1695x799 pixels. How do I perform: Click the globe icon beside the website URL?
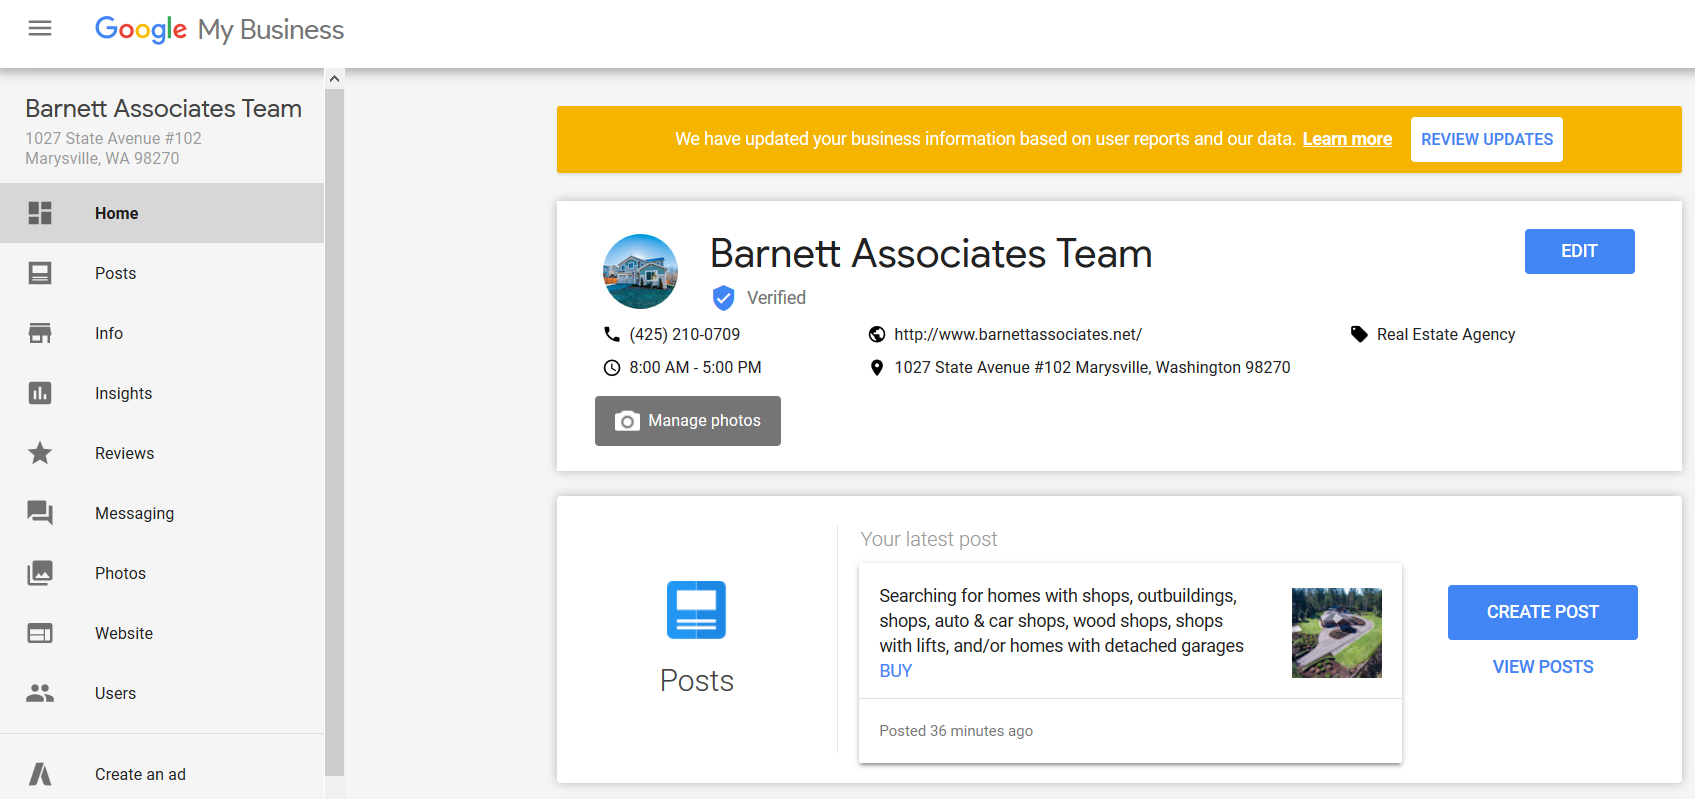pyautogui.click(x=877, y=334)
